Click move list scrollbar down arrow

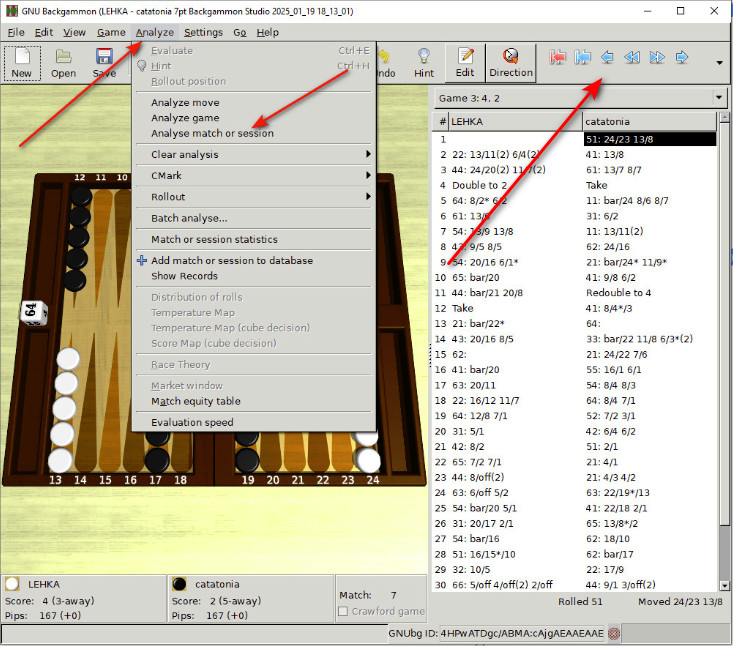click(x=724, y=585)
